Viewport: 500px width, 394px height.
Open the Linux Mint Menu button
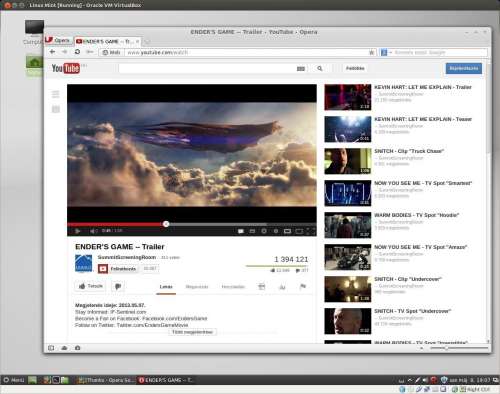(x=14, y=380)
